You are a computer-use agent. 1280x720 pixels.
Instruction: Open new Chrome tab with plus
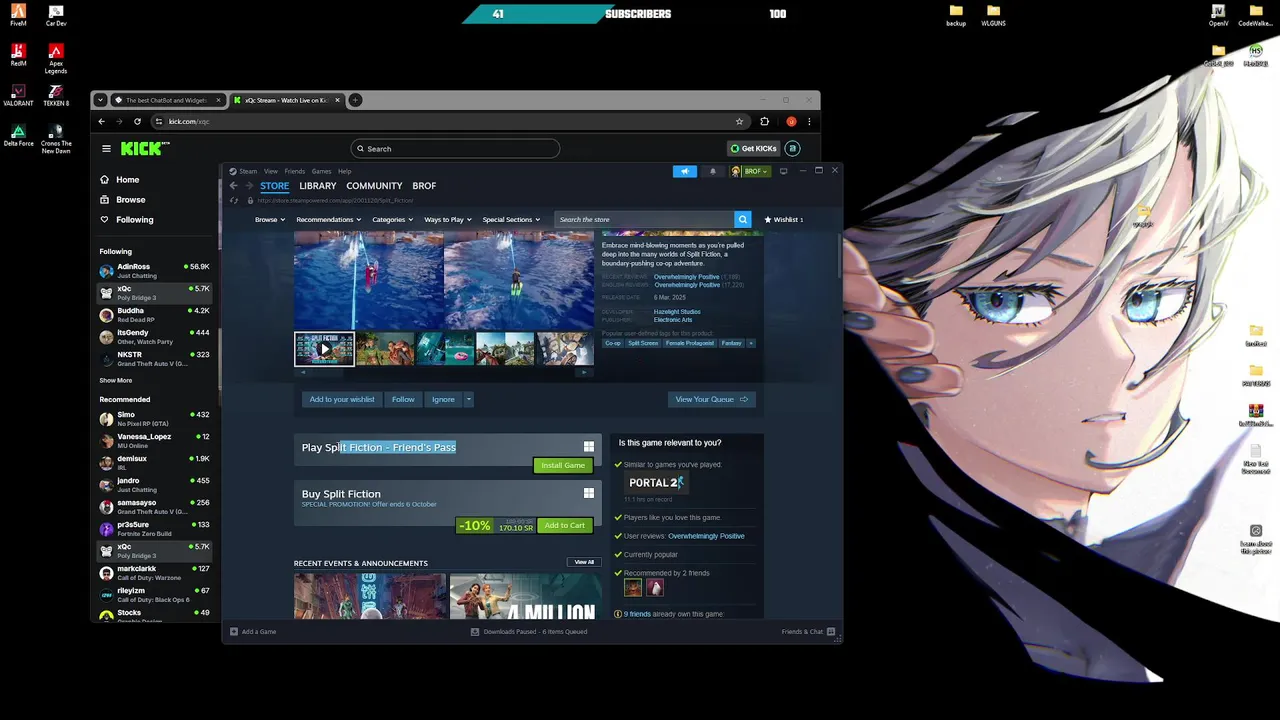pos(355,100)
